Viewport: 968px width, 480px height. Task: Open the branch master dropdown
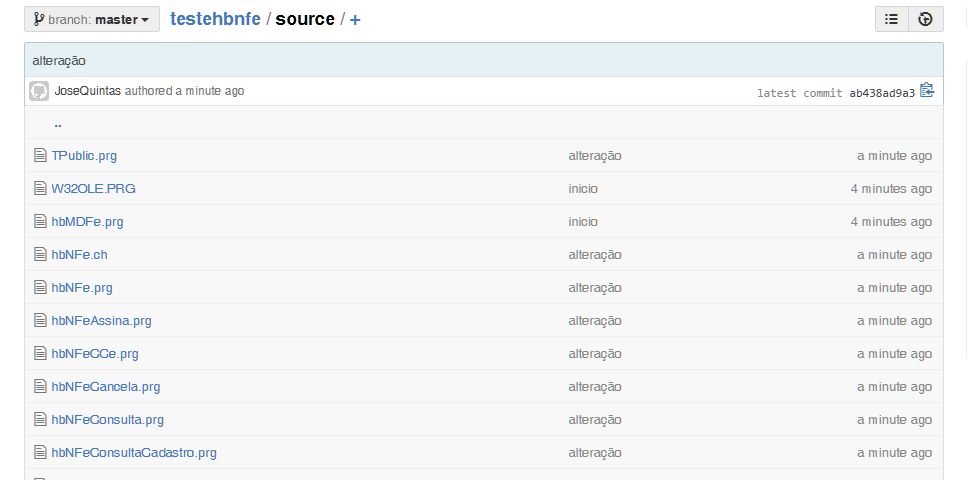[x=92, y=19]
